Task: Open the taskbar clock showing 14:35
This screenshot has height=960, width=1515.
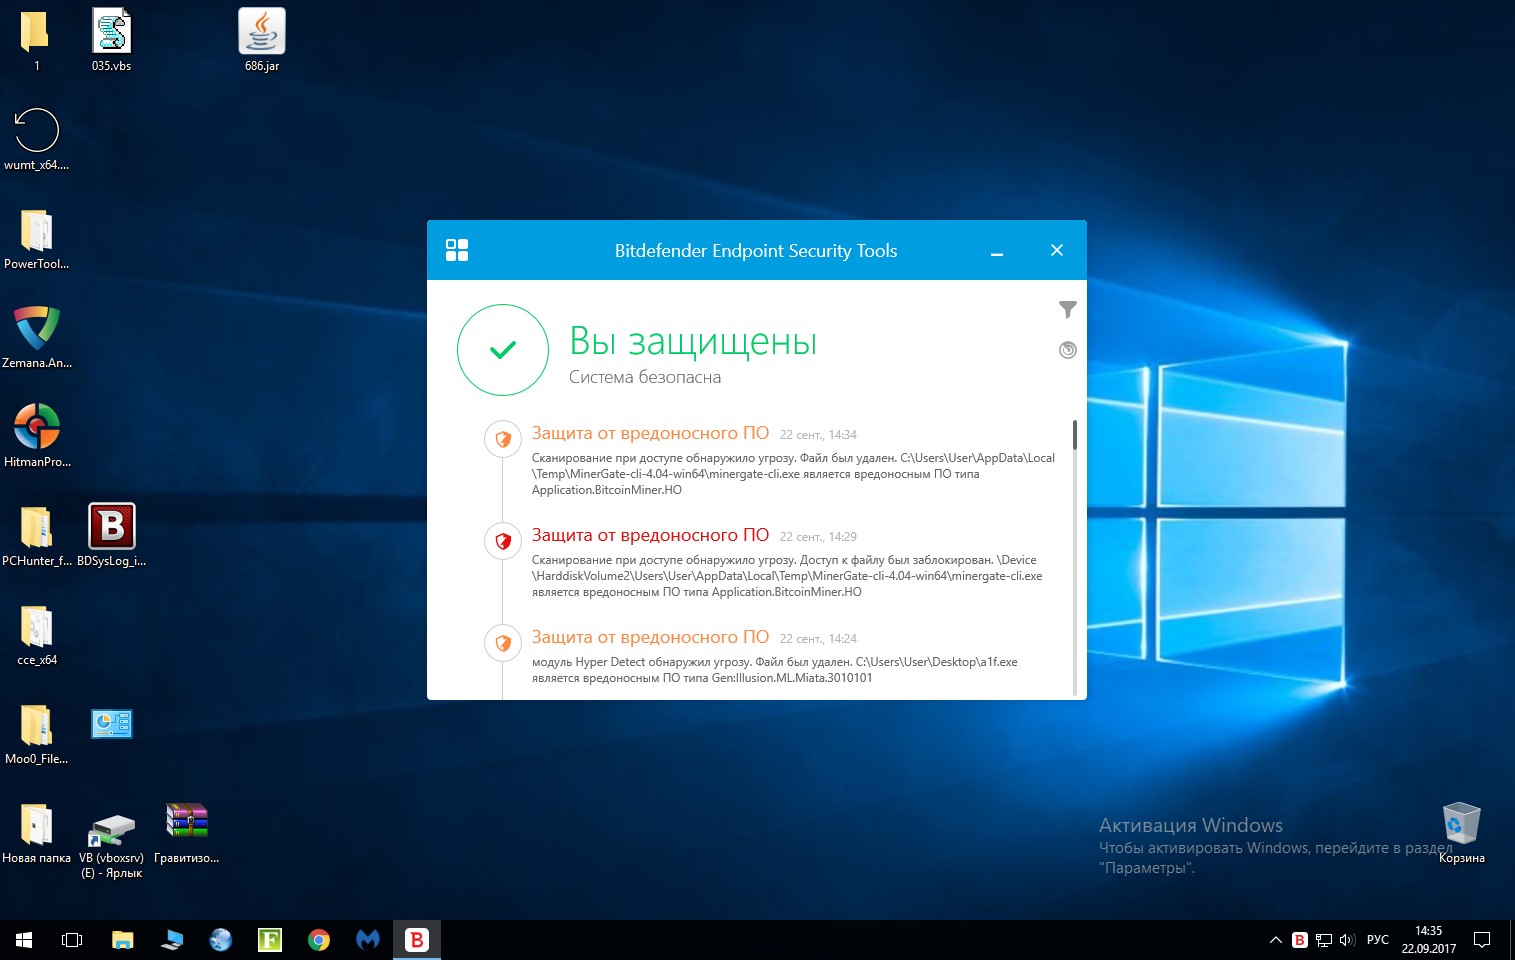Action: coord(1428,940)
